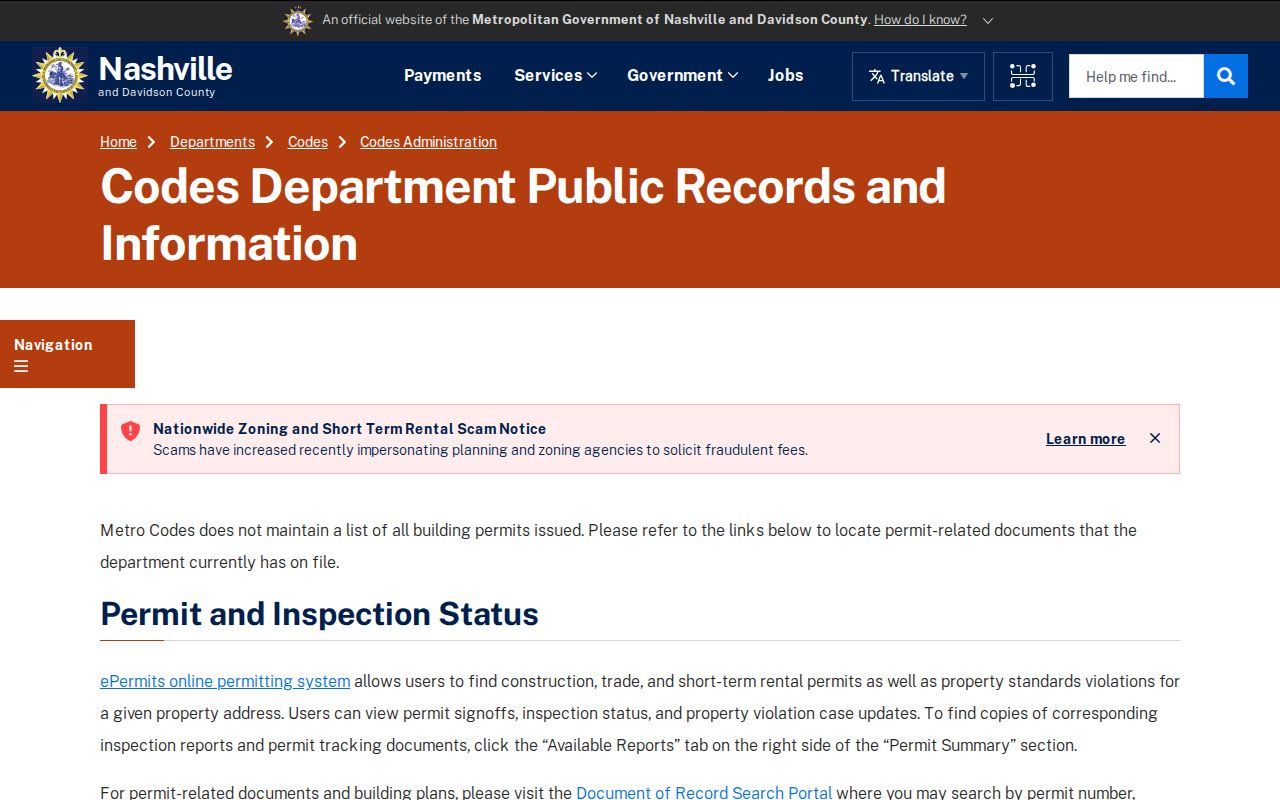Click Learn more on scam notice
The width and height of the screenshot is (1280, 800).
1085,439
